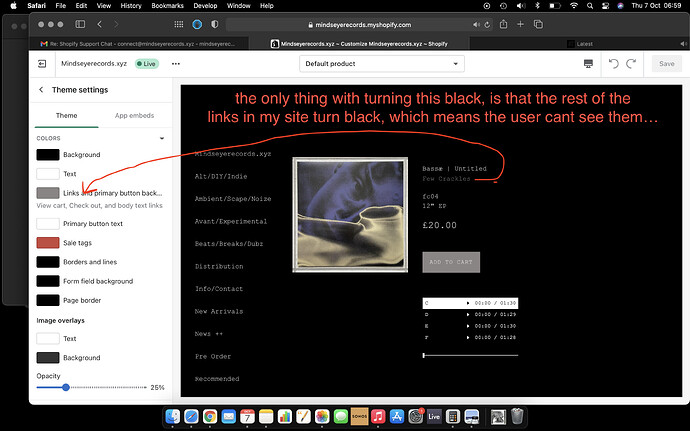690x431 pixels.
Task: Open App Store in the Dock
Action: 397,416
